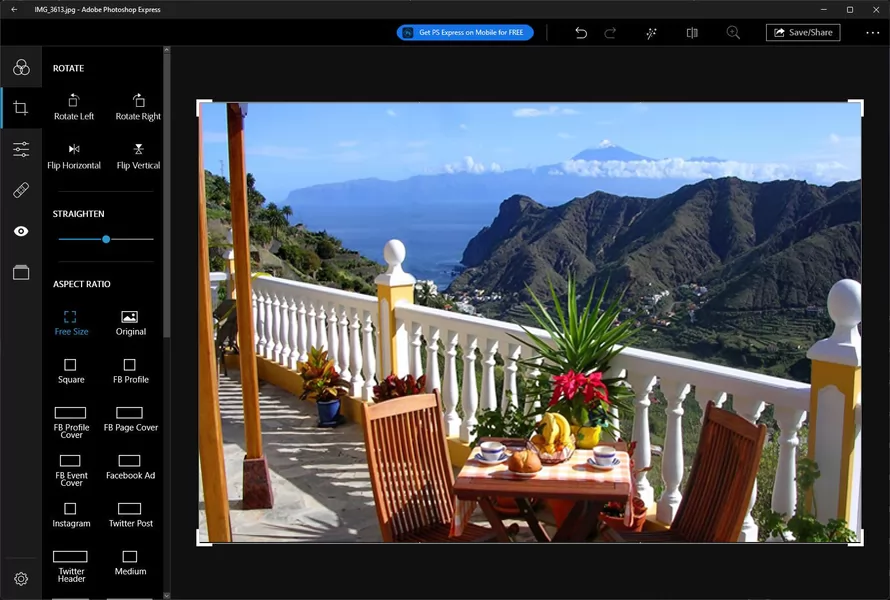Click the top-left crop corner handle

(x=204, y=107)
